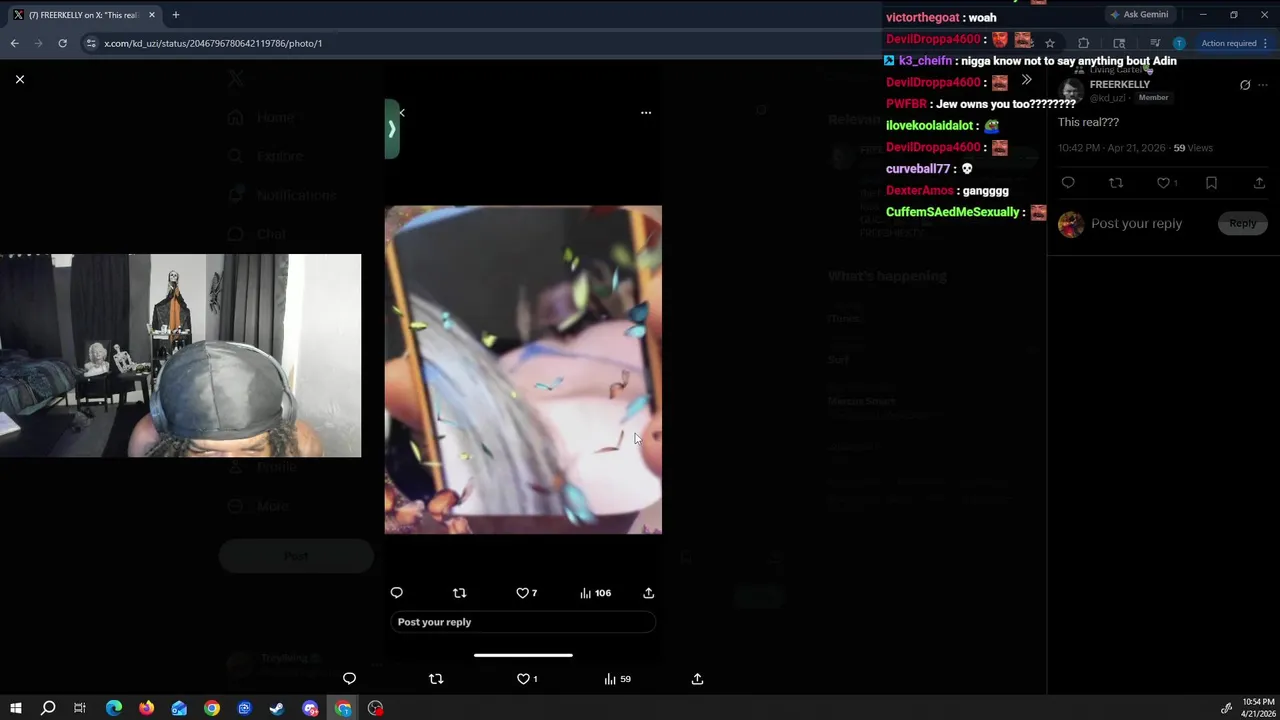
Task: Click PWFBR username in chat
Action: pyautogui.click(x=906, y=104)
